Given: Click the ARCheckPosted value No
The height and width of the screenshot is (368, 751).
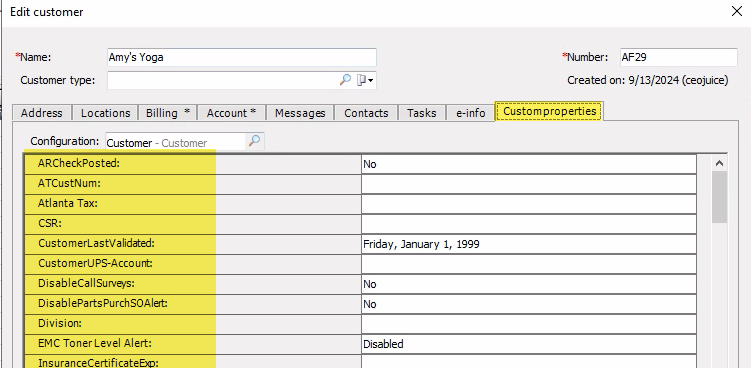Looking at the screenshot, I should tap(529, 164).
